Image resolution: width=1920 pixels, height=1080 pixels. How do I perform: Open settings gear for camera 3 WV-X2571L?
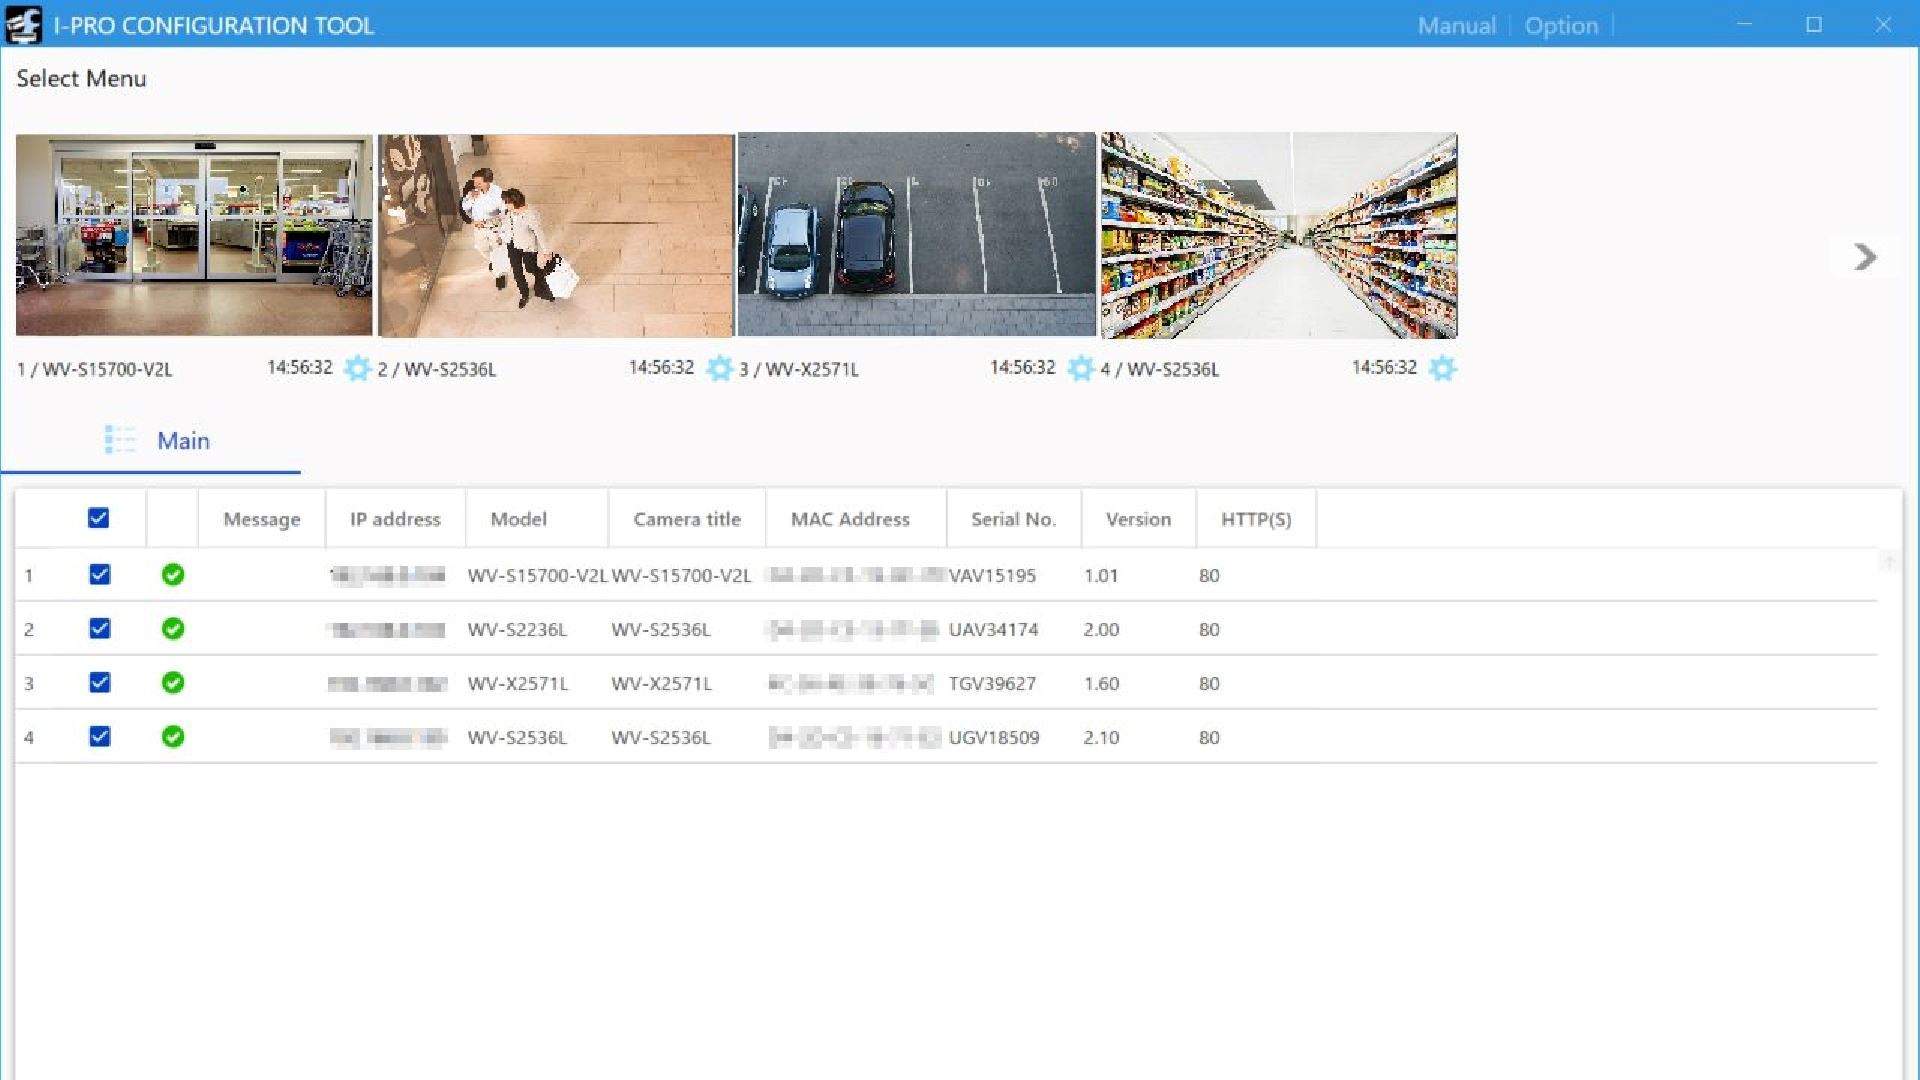(x=1080, y=368)
